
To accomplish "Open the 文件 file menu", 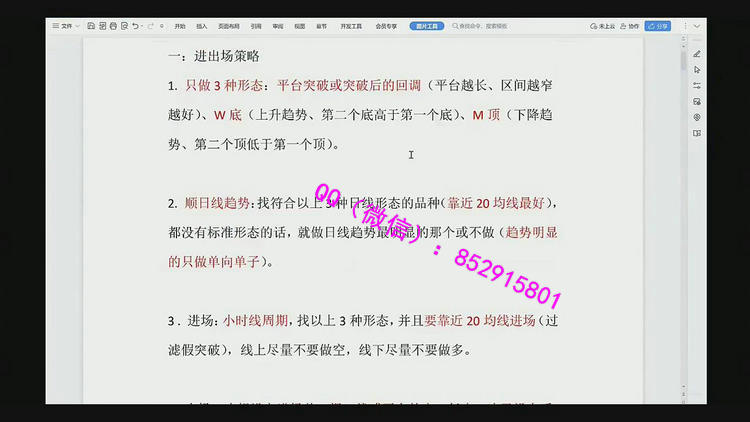I will (68, 25).
